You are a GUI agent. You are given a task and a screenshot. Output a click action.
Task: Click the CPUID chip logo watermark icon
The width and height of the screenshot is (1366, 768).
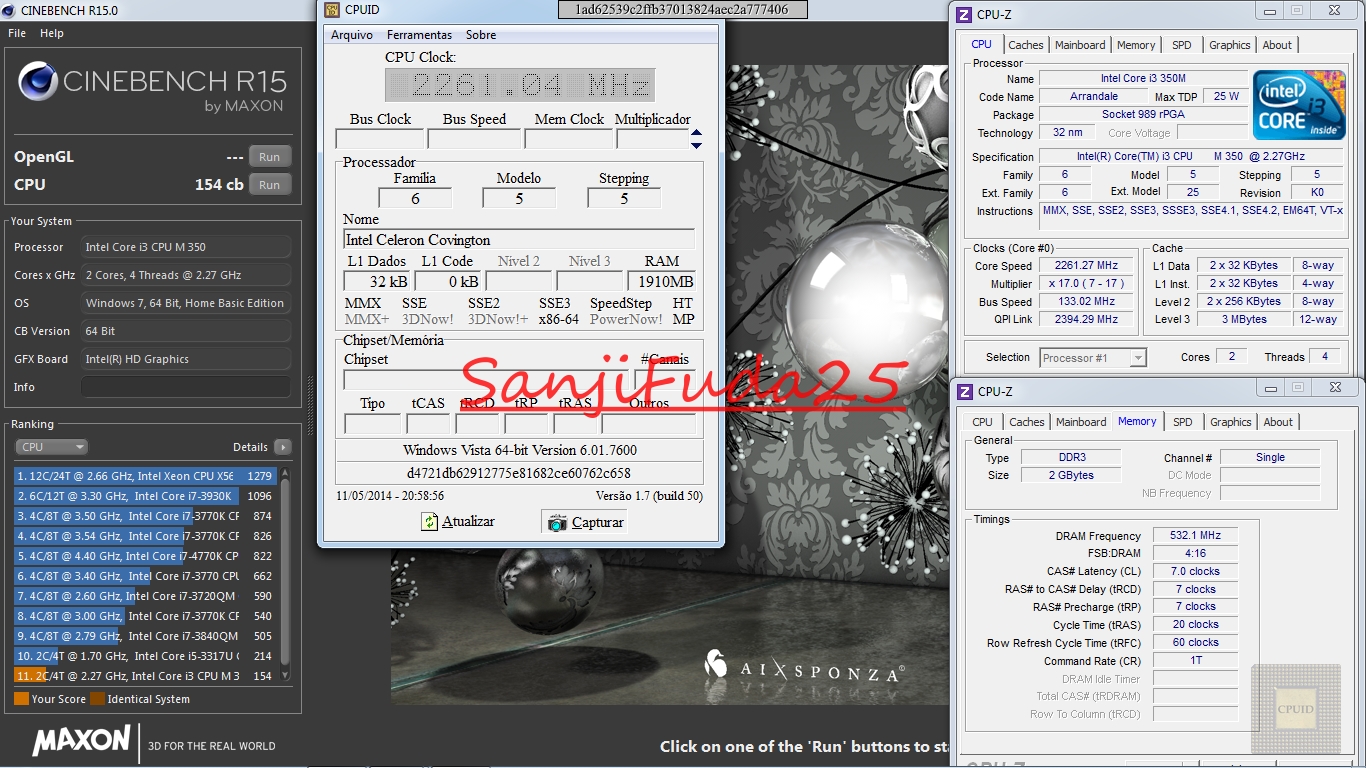pos(1295,709)
